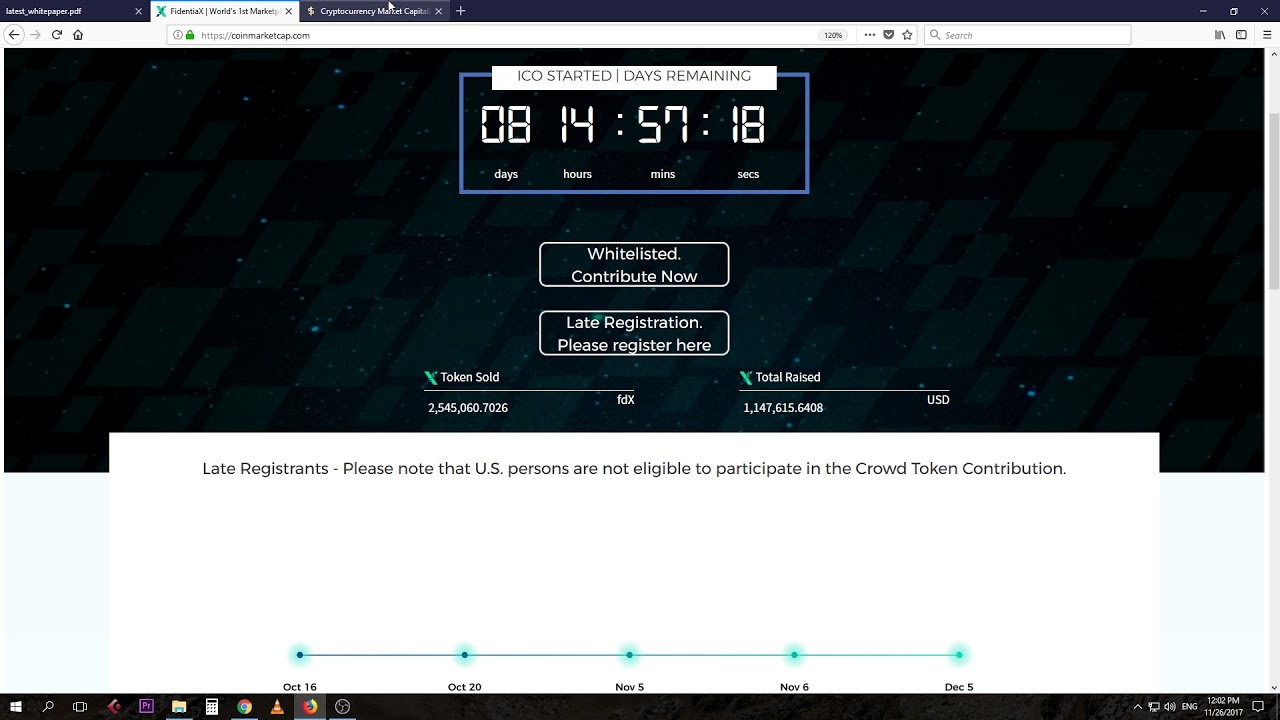
Task: Open the Firefox Library icon
Action: 1220,35
